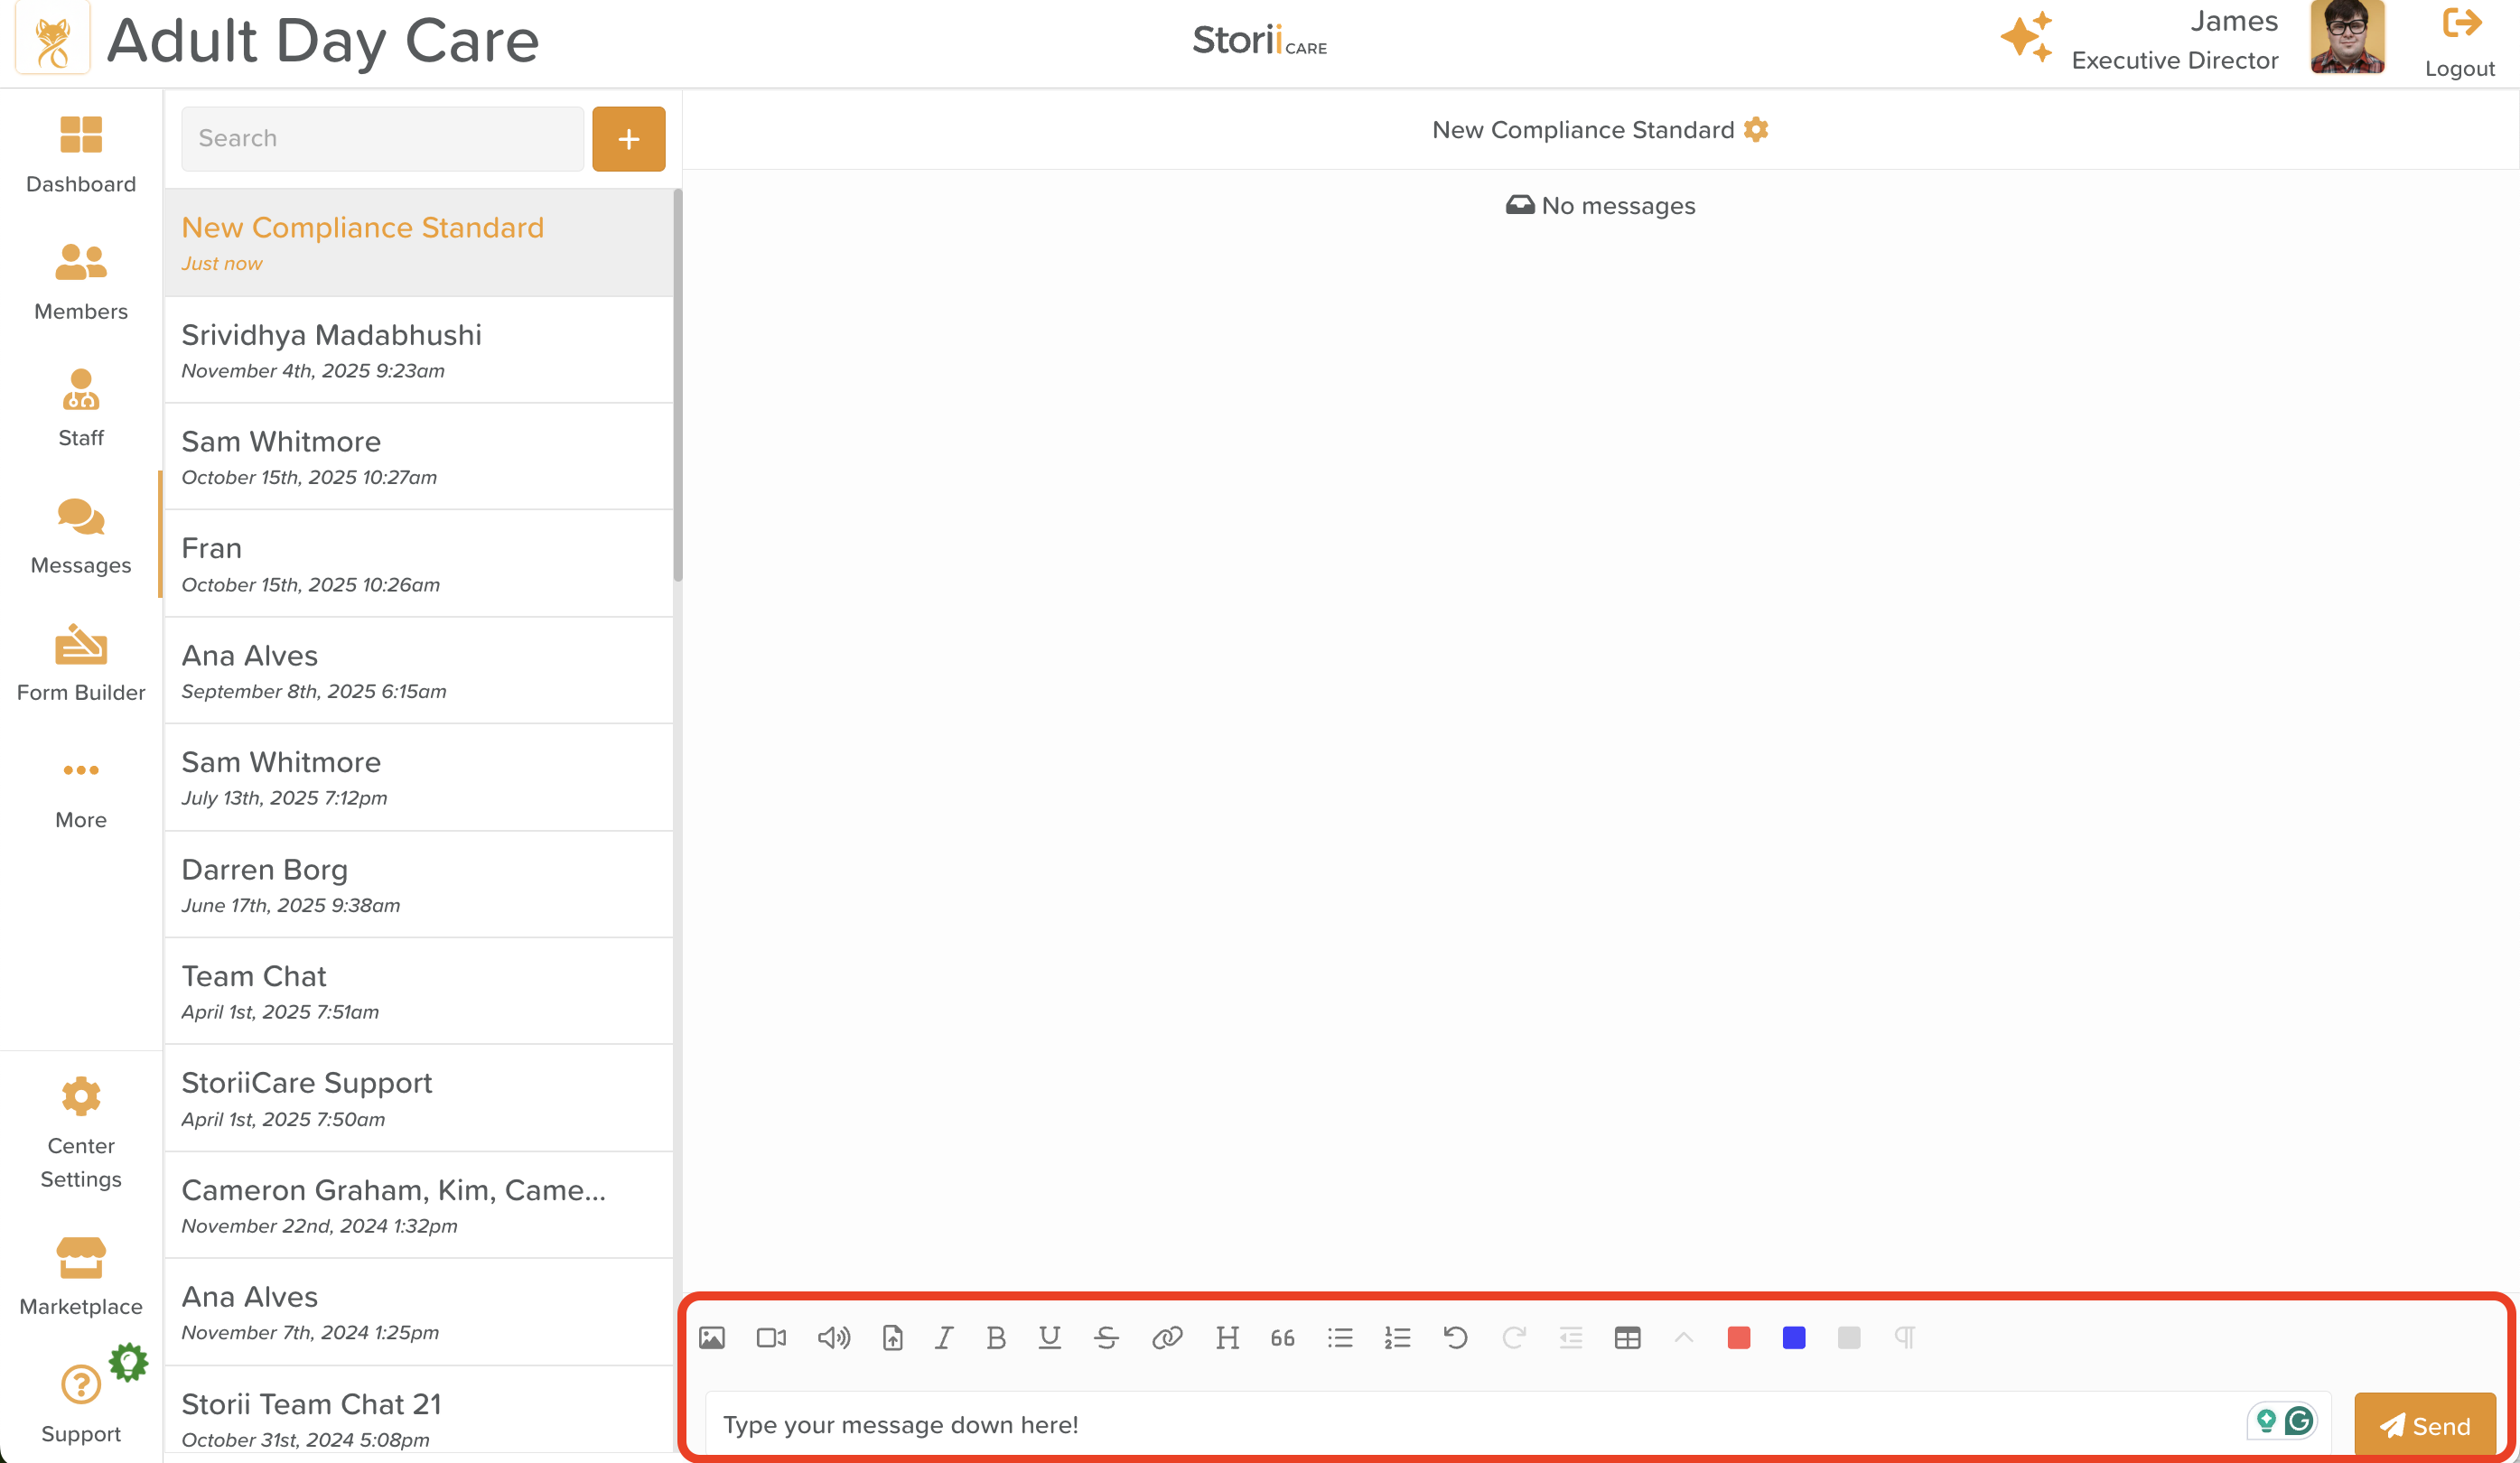Click the insert image icon
Viewport: 2520px width, 1463px height.
(x=711, y=1338)
